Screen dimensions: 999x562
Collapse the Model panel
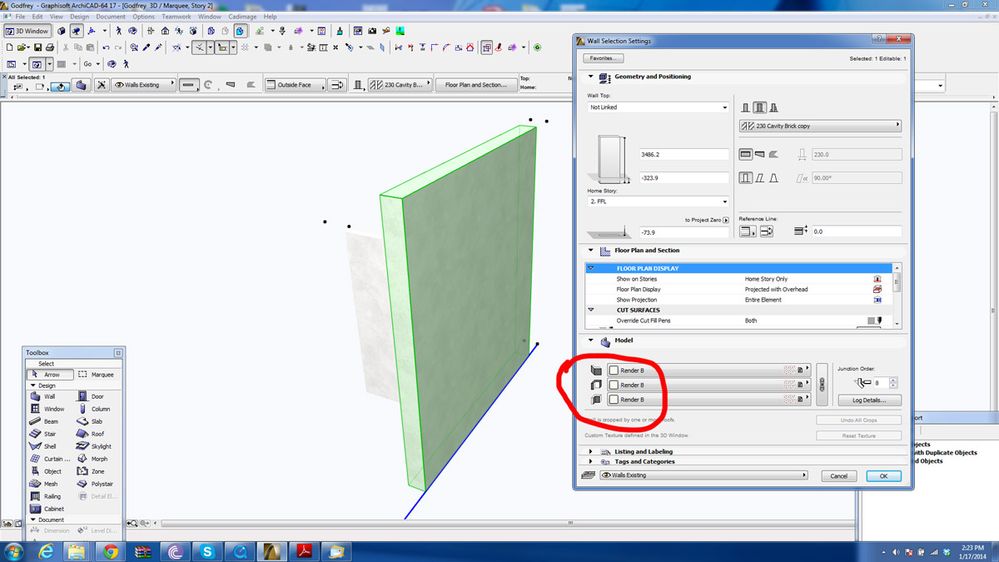pos(591,340)
